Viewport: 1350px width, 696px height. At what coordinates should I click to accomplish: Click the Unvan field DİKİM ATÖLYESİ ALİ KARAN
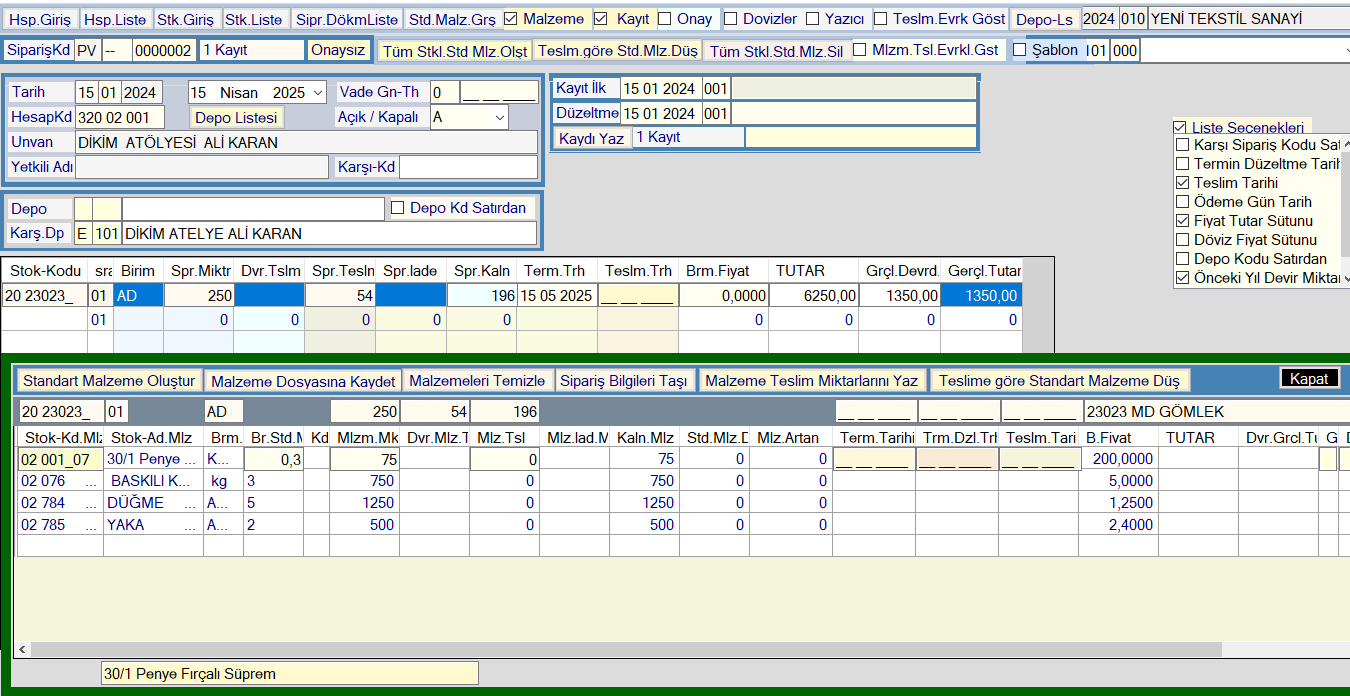point(306,142)
